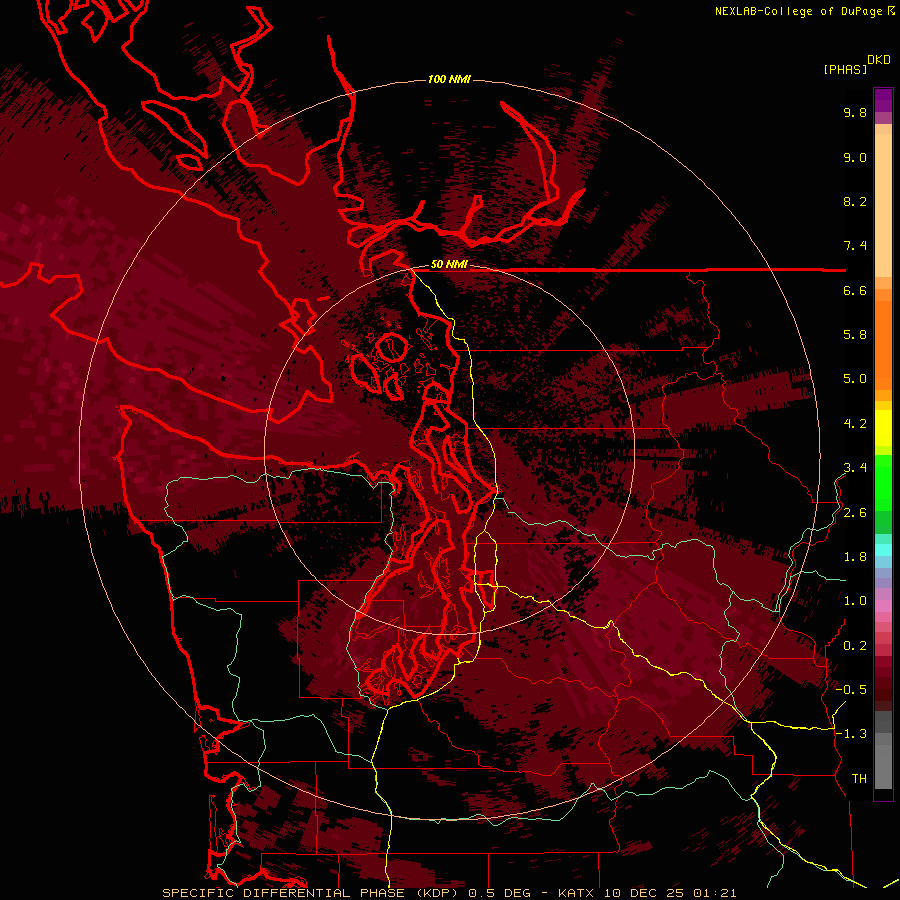Click the KATX station identifier in the caption
Image resolution: width=900 pixels, height=900 pixels.
point(577,893)
